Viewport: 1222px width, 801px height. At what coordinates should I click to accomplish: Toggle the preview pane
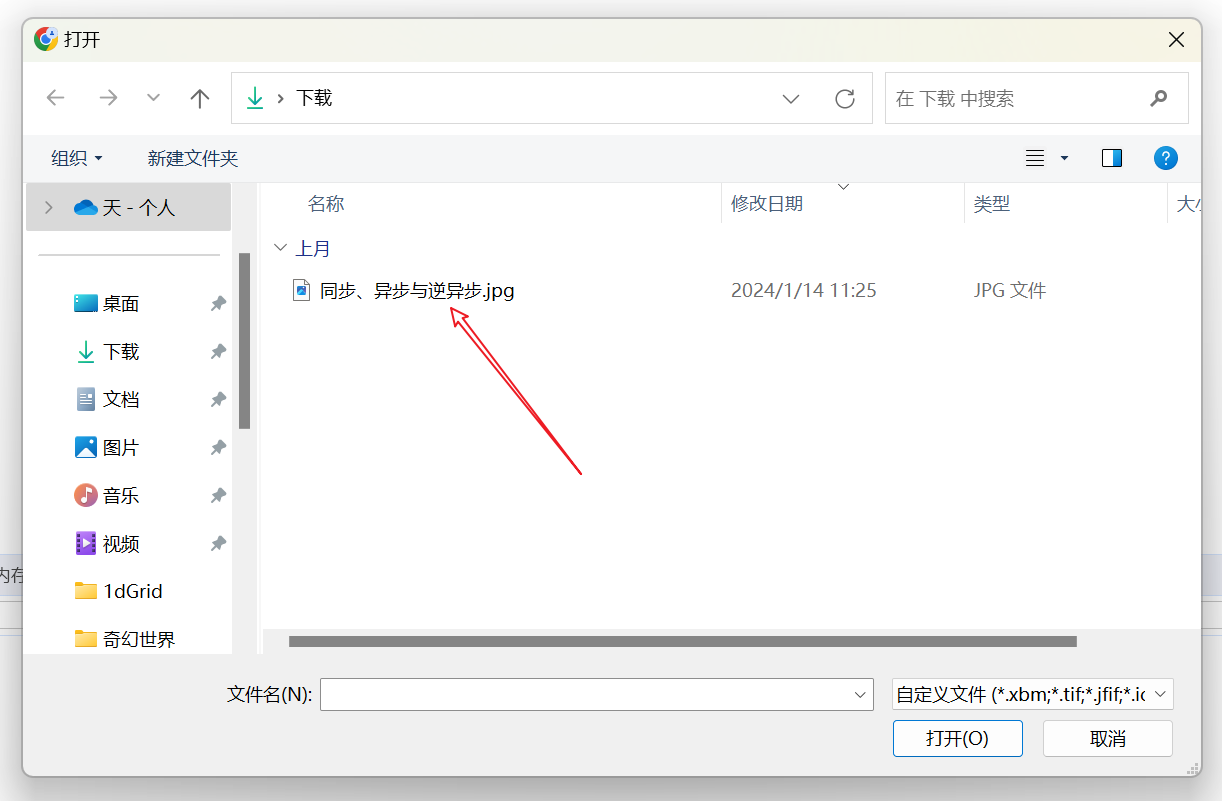(x=1112, y=158)
